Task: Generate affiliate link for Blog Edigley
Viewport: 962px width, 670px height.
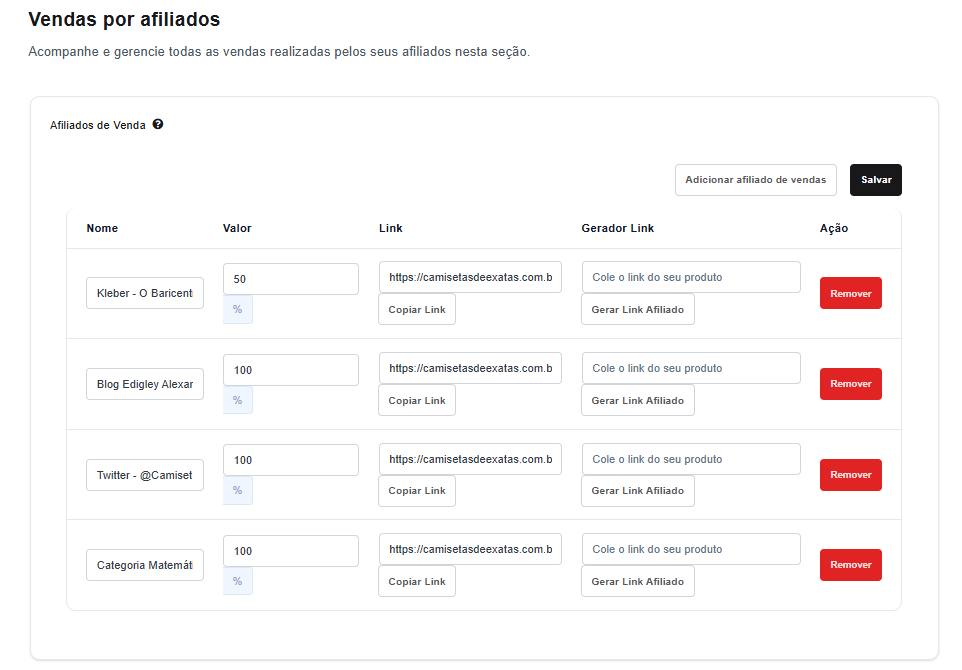Action: [637, 401]
